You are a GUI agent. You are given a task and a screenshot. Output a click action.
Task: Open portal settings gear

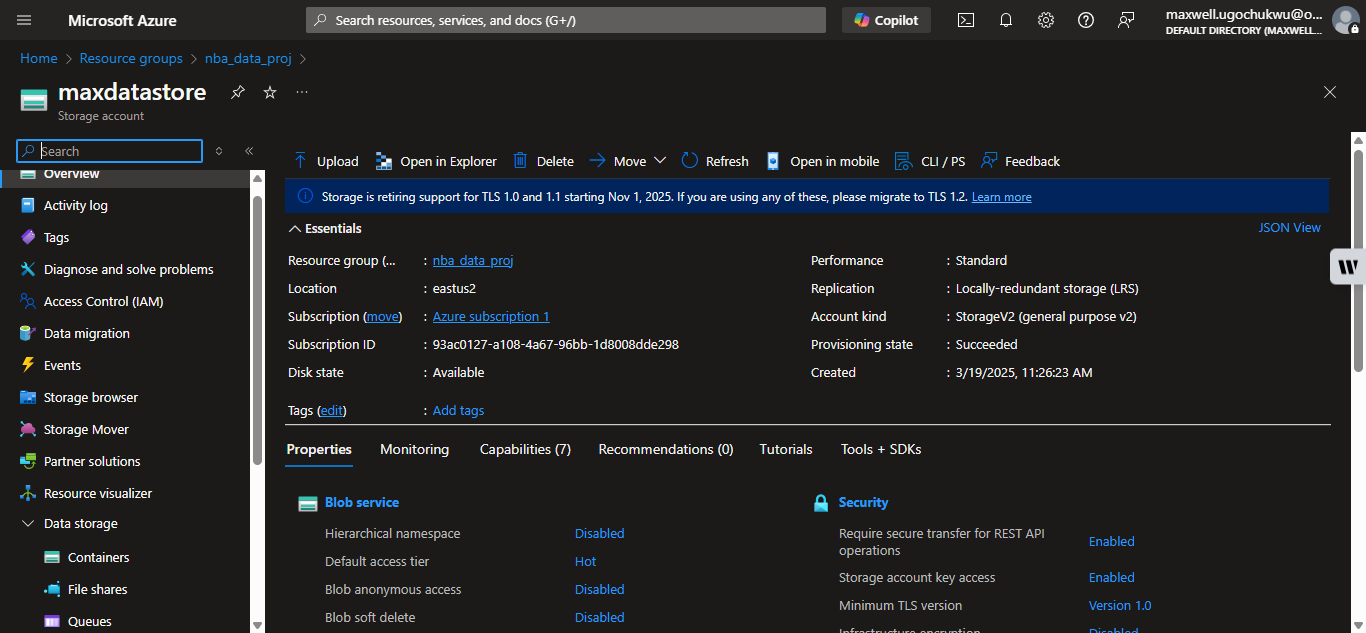point(1046,20)
